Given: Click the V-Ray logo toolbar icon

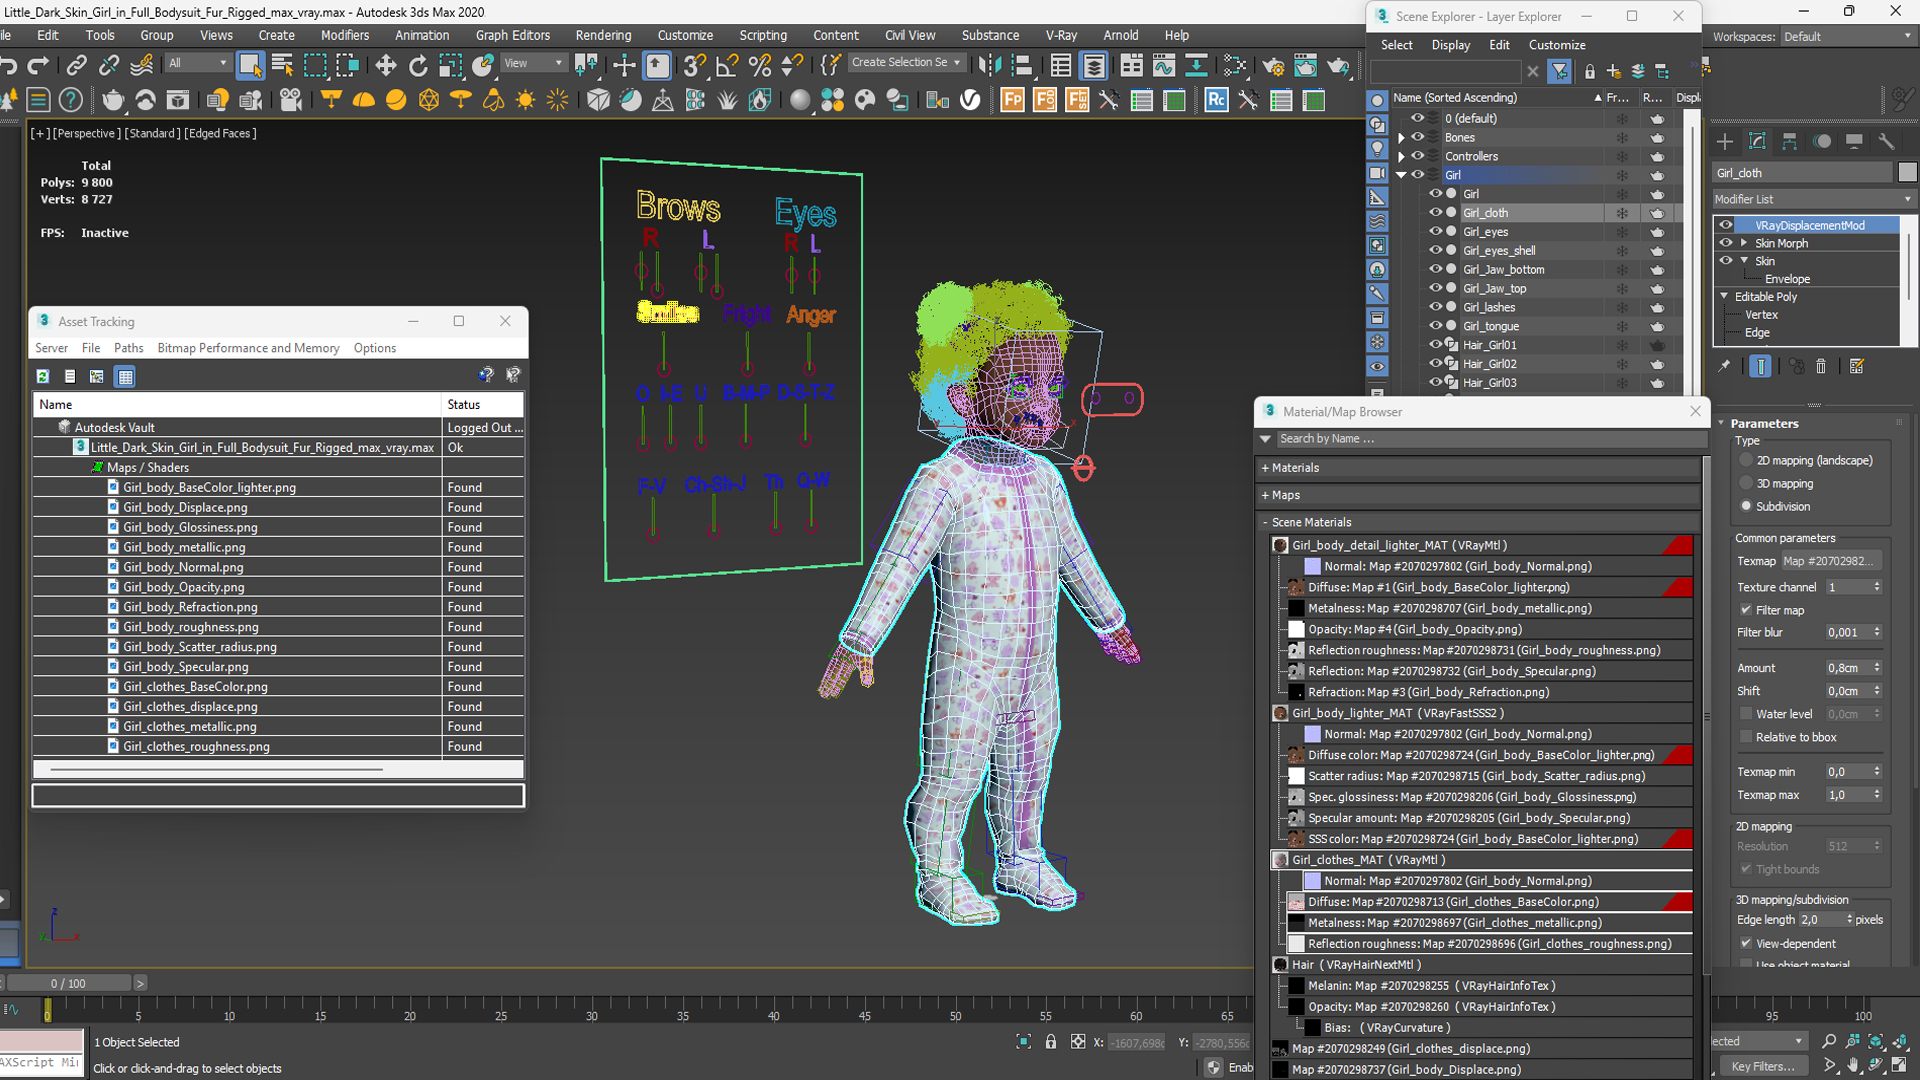Looking at the screenshot, I should point(970,100).
